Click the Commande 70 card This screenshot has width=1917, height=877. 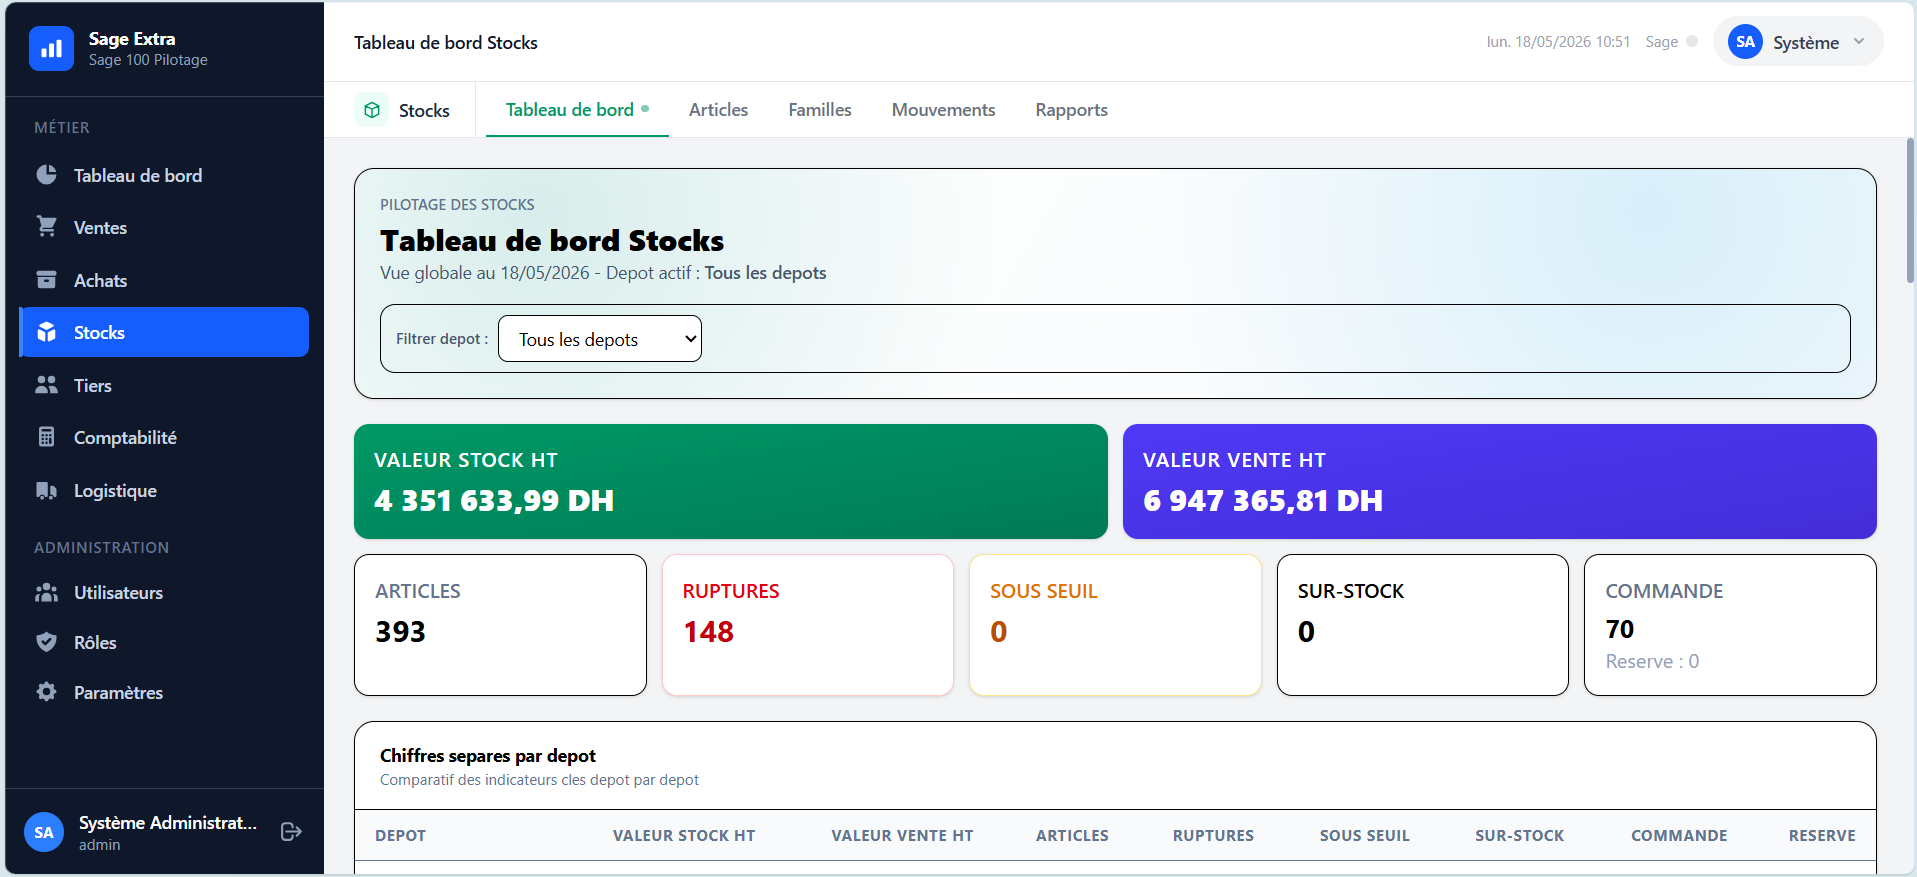coord(1730,625)
